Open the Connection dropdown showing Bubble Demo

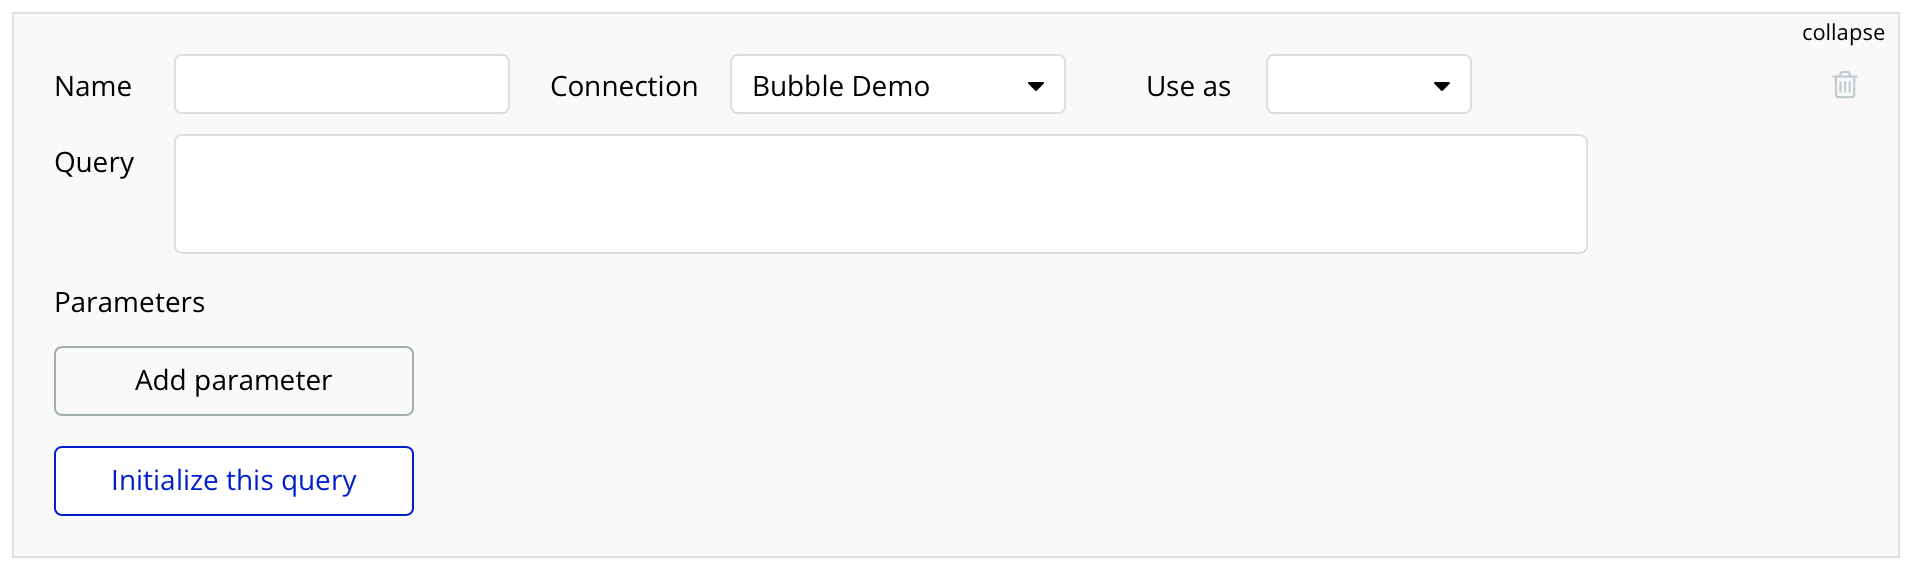tap(897, 85)
